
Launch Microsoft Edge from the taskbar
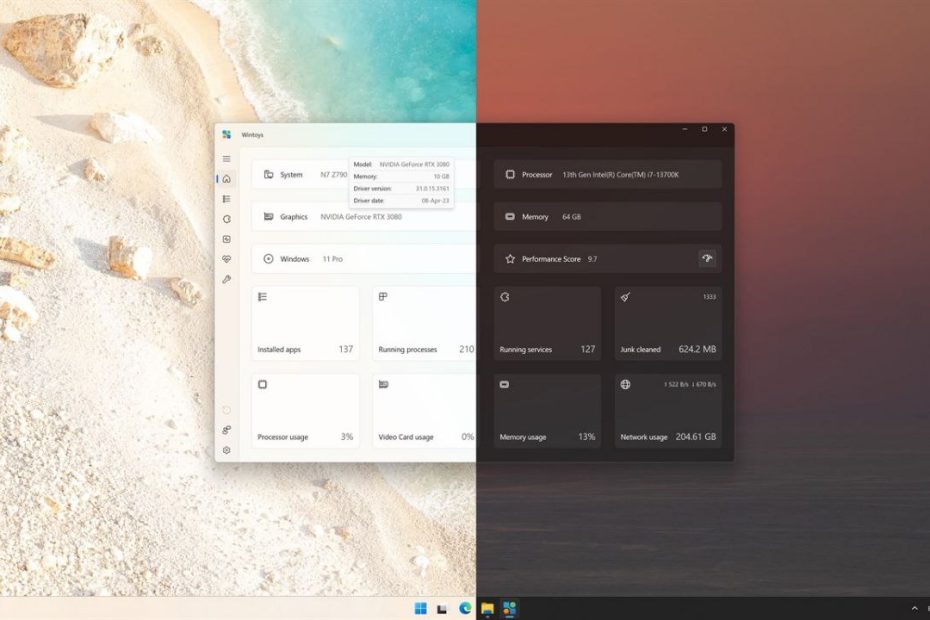click(465, 608)
